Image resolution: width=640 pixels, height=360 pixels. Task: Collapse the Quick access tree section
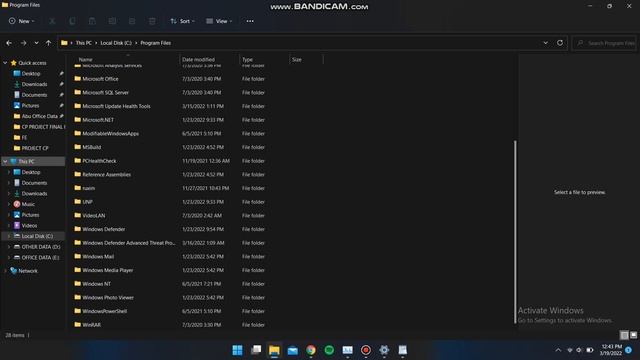click(5, 63)
